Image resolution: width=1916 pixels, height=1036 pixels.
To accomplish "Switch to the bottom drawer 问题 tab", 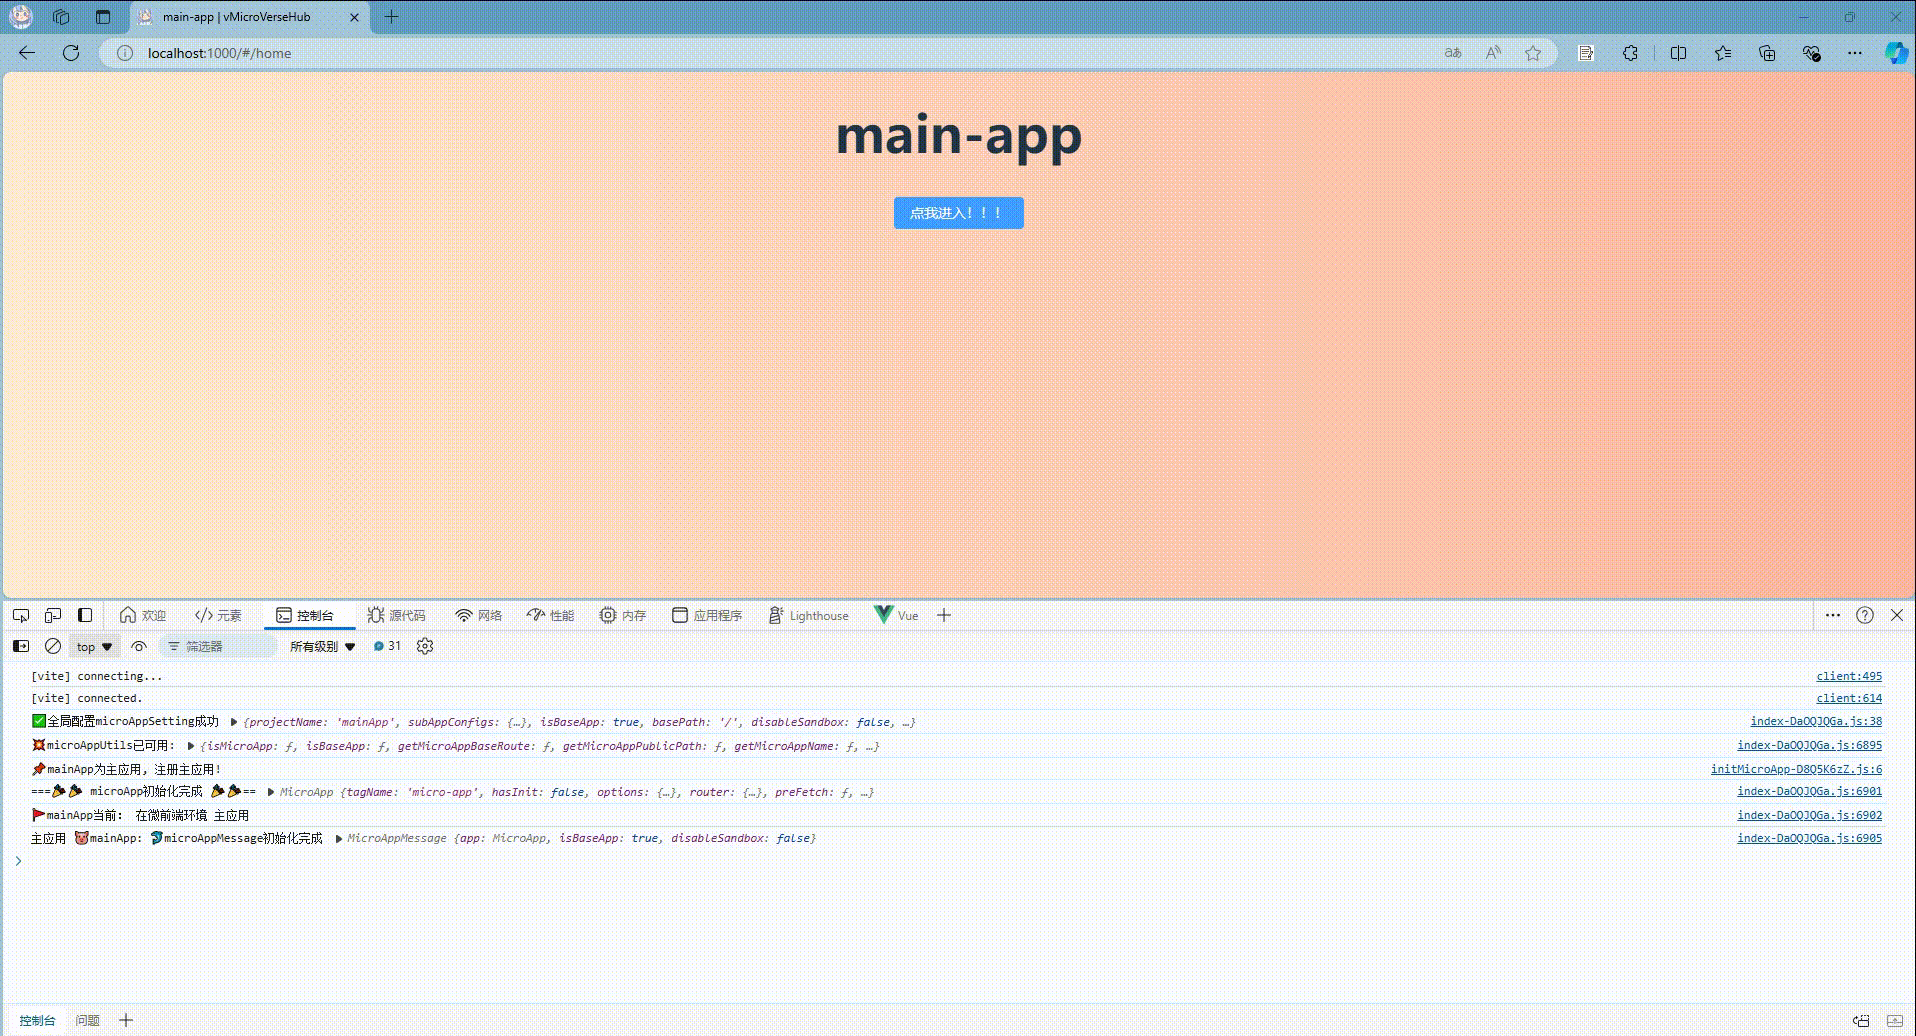I will (x=88, y=1020).
